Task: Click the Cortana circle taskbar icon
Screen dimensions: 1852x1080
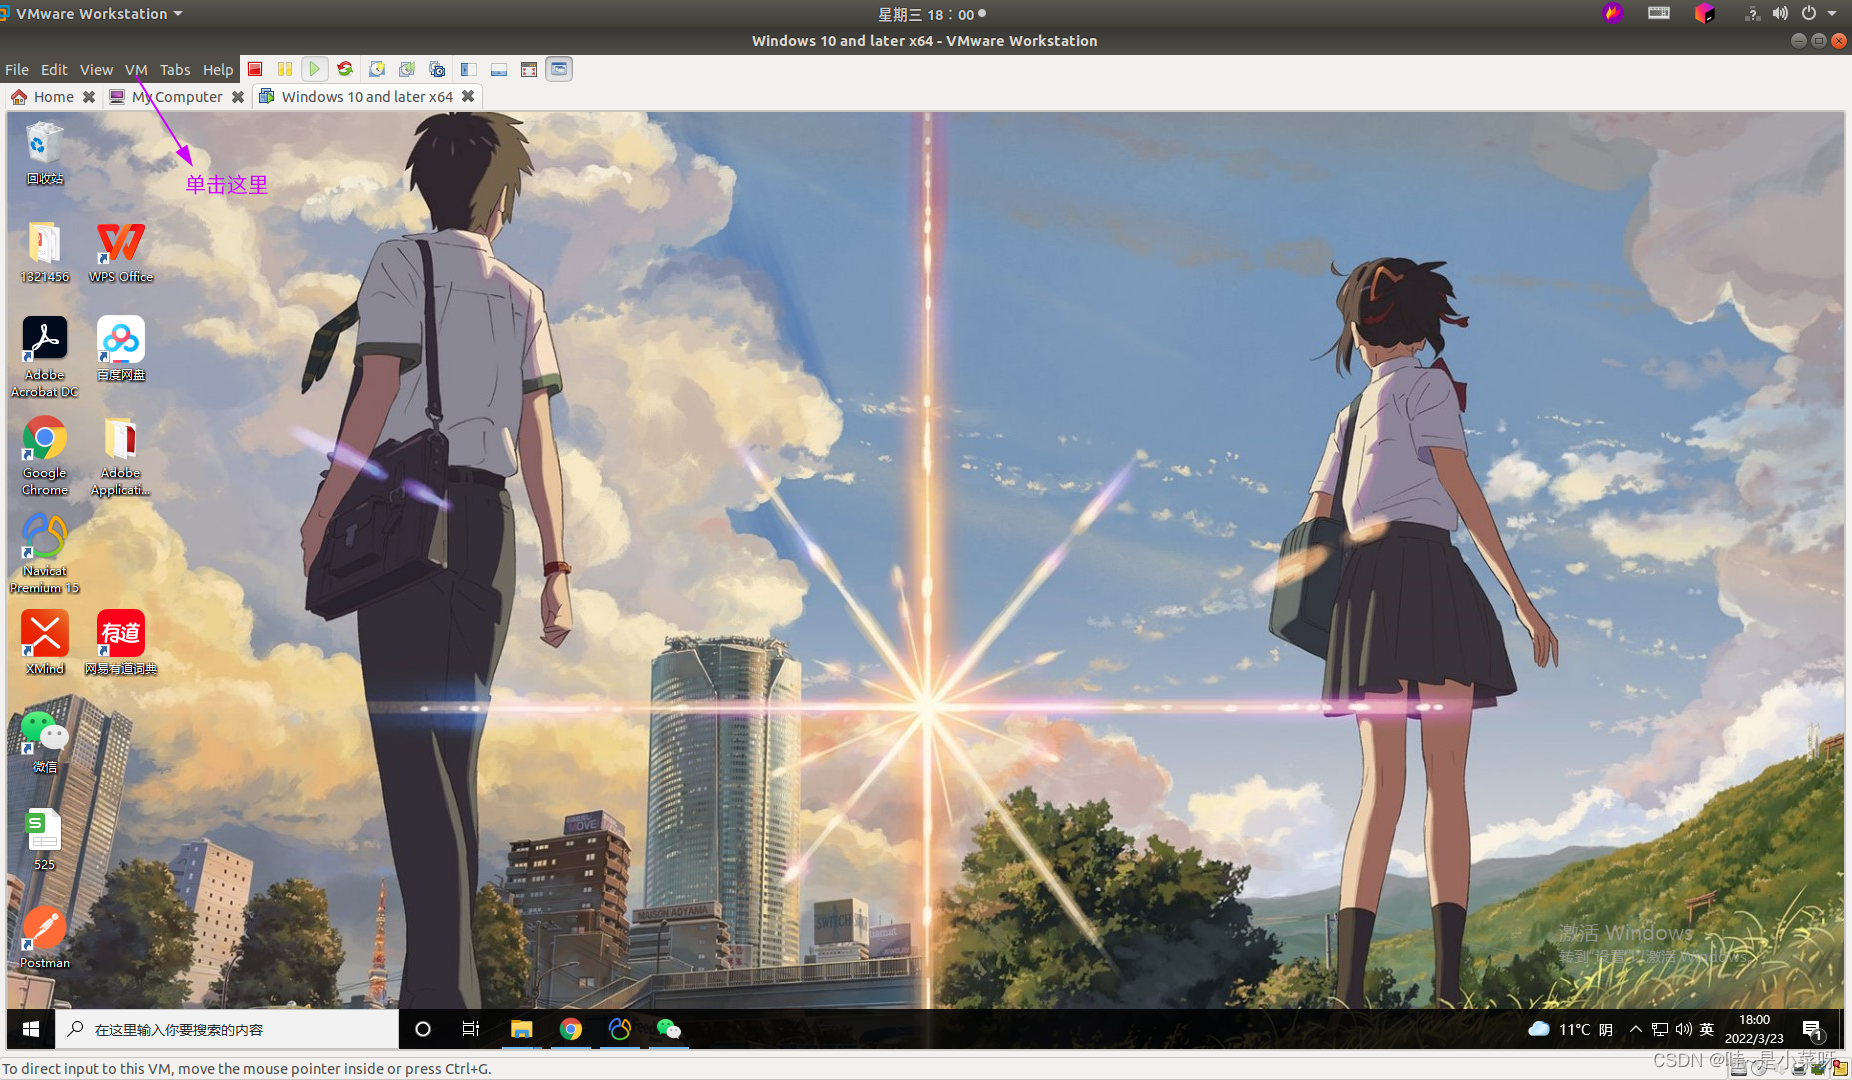Action: click(x=422, y=1029)
